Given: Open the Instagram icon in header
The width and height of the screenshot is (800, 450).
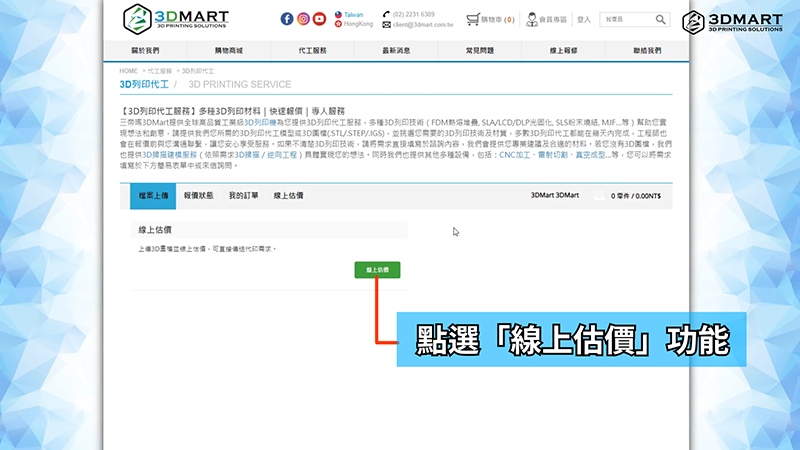Looking at the screenshot, I should [x=303, y=19].
